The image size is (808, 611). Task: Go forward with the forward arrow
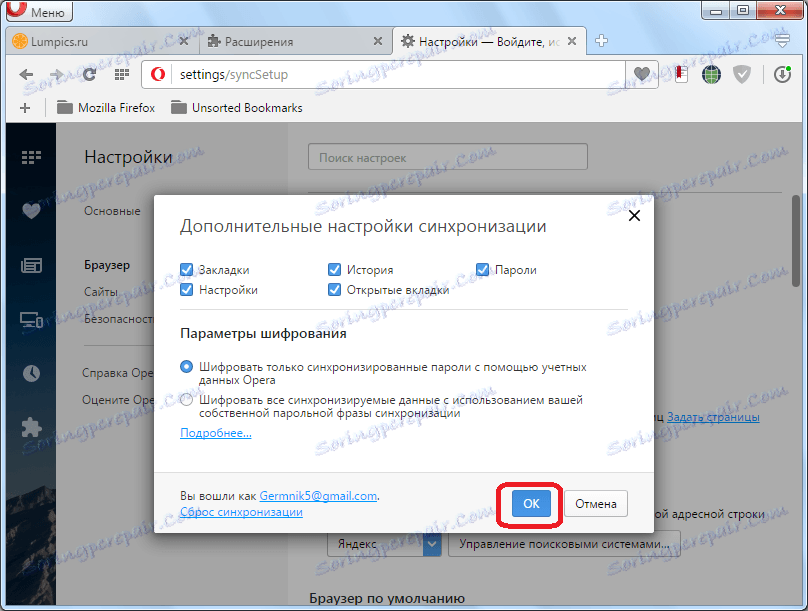[56, 75]
